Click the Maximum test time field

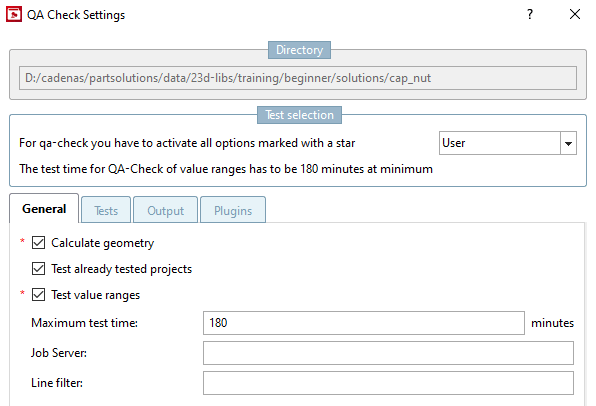(x=364, y=323)
